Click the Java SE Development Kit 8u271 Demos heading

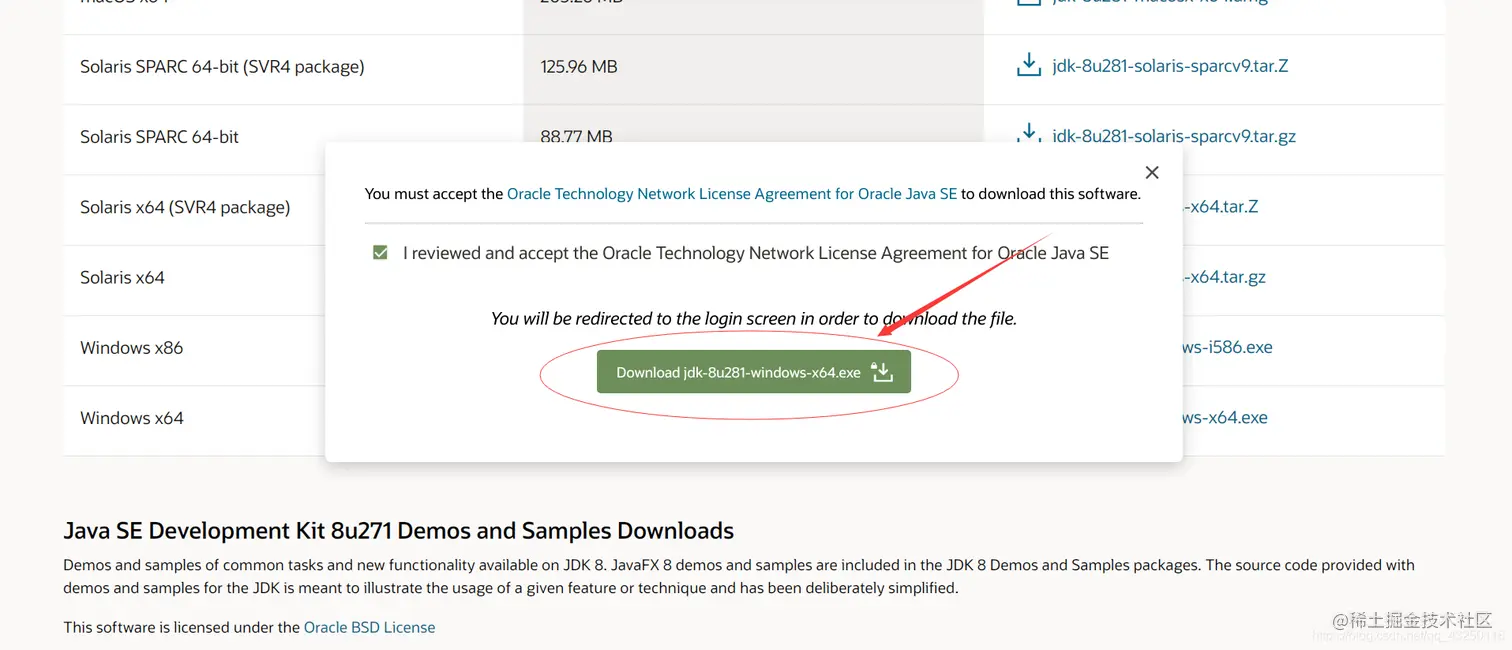(x=398, y=530)
